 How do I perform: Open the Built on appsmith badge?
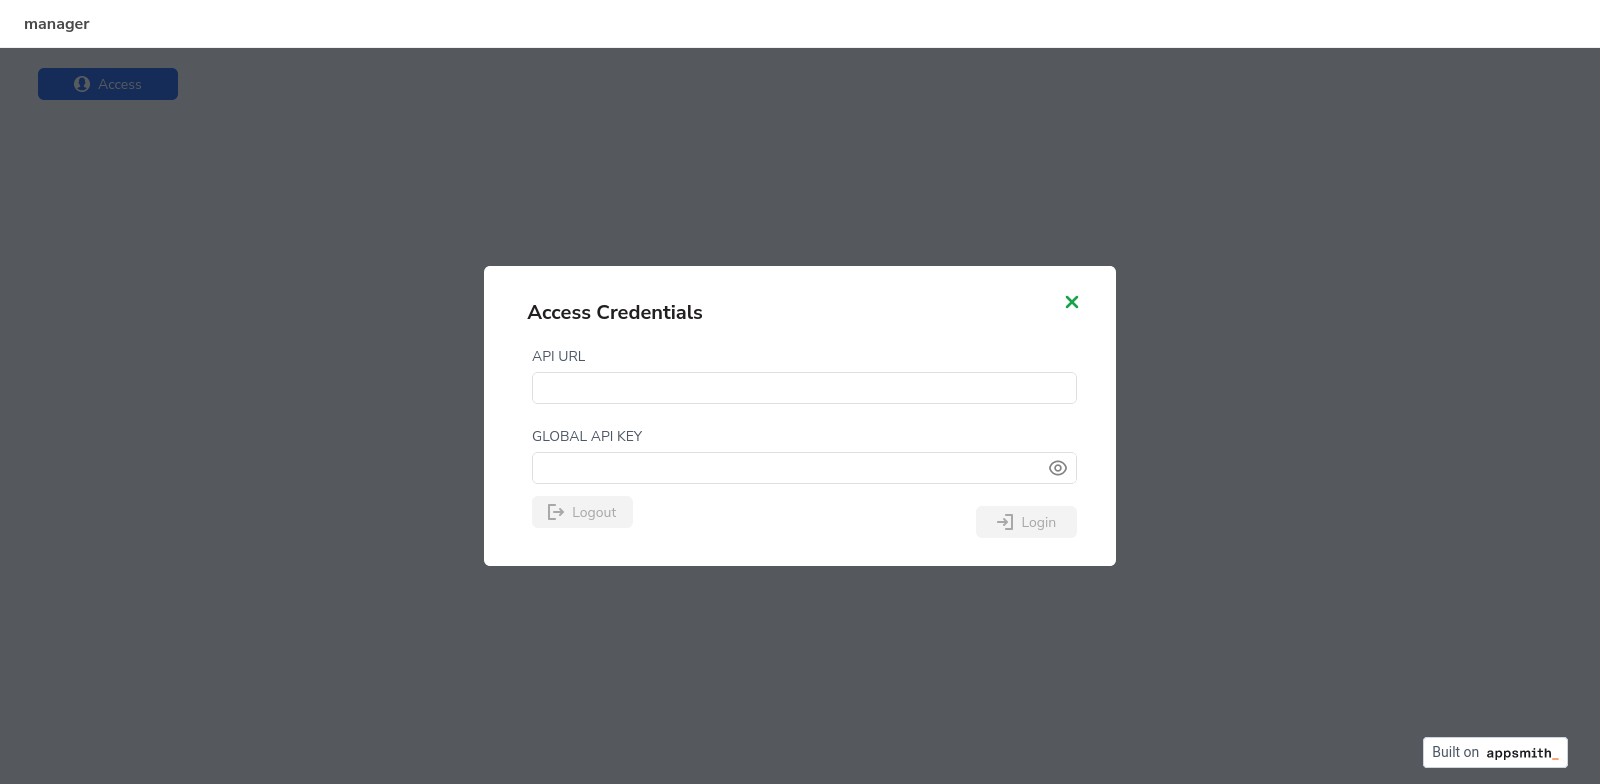tap(1495, 752)
